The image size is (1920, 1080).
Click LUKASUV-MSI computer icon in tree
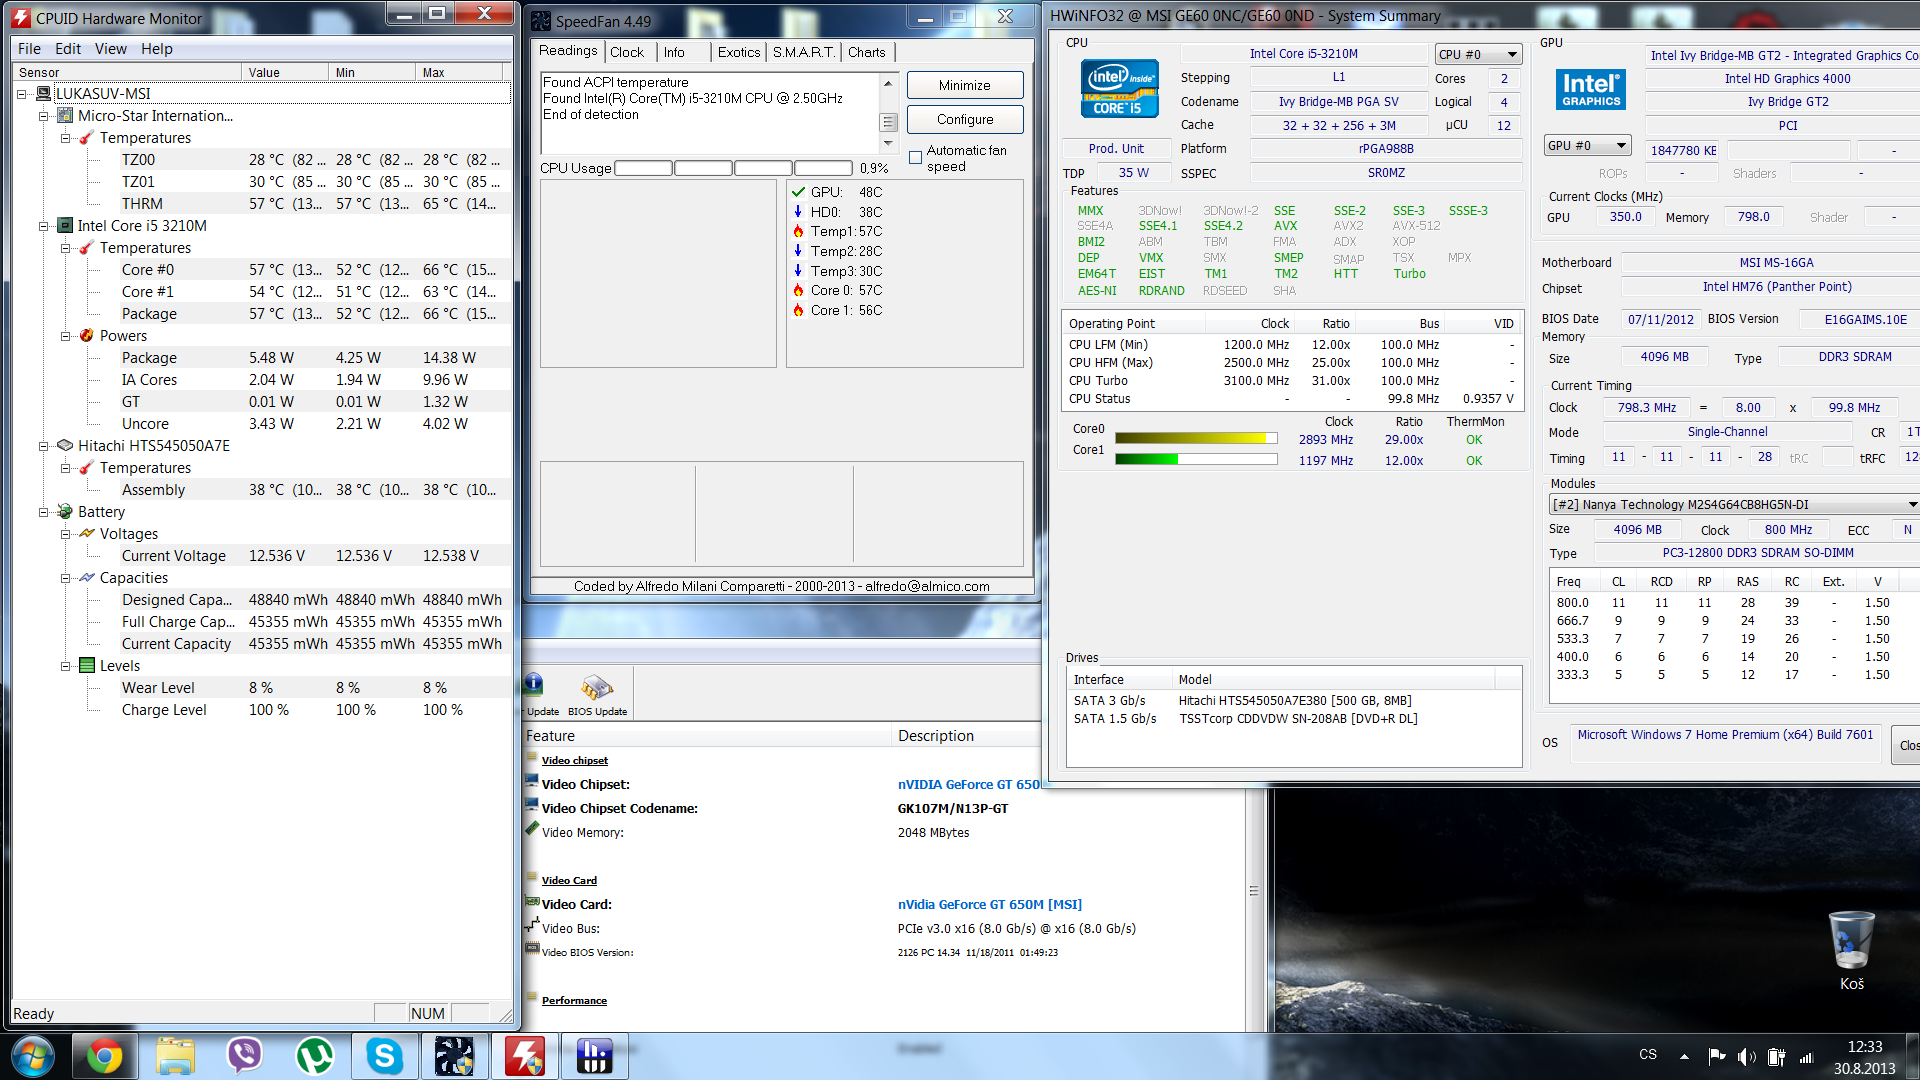pos(44,93)
